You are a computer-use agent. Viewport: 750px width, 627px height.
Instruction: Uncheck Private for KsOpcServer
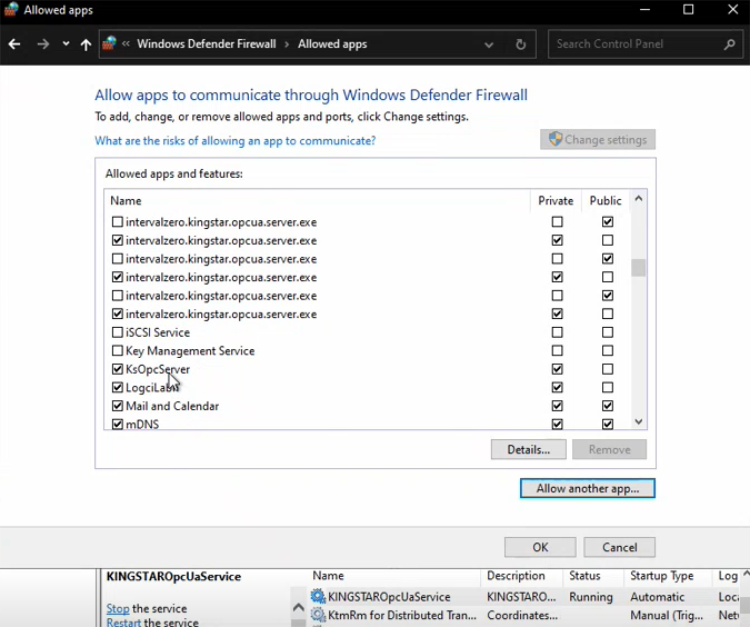pos(557,369)
